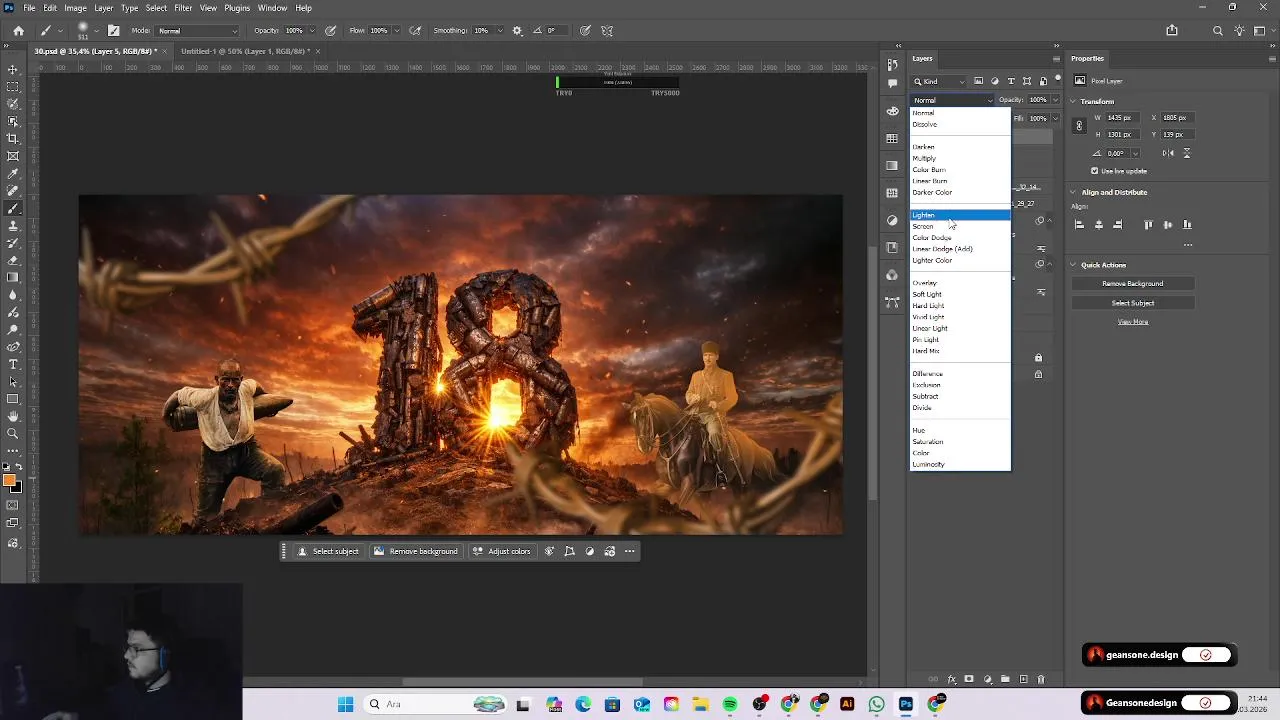The width and height of the screenshot is (1280, 720).
Task: Collapse the Transform section
Action: 1073,101
